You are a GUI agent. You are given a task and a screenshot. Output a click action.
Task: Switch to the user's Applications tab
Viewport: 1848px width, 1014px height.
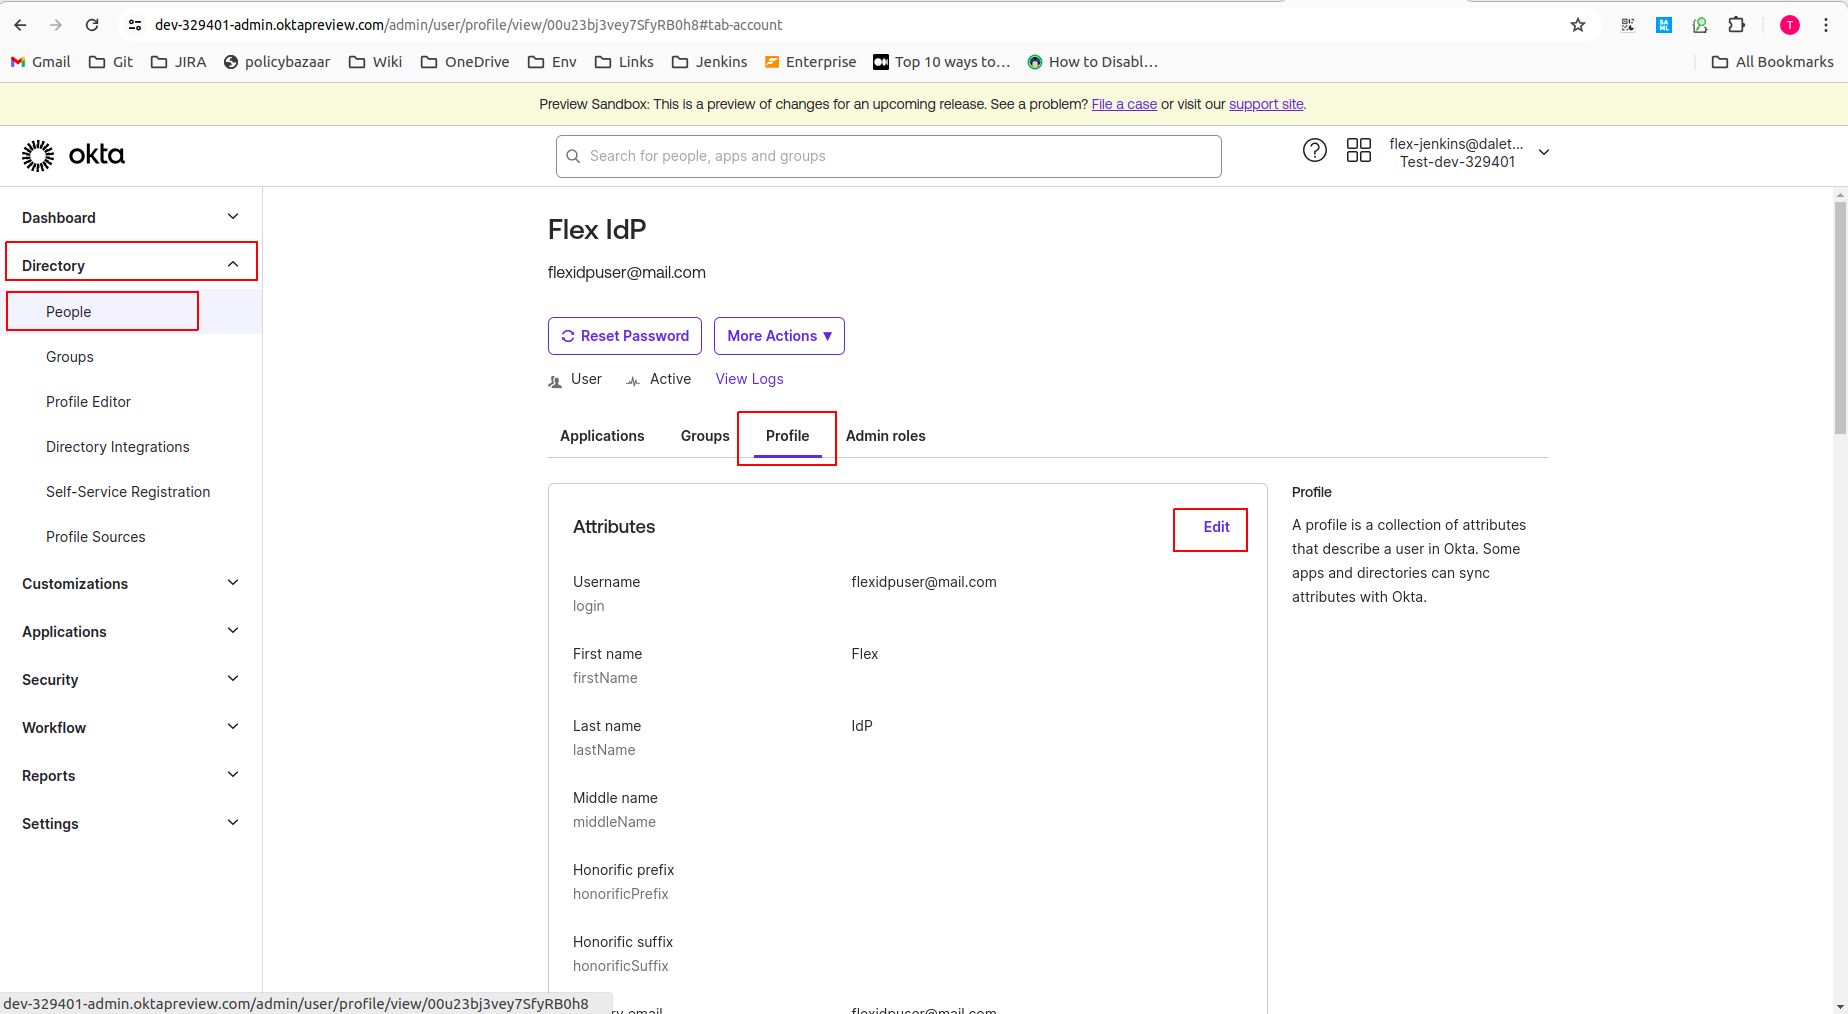point(602,436)
